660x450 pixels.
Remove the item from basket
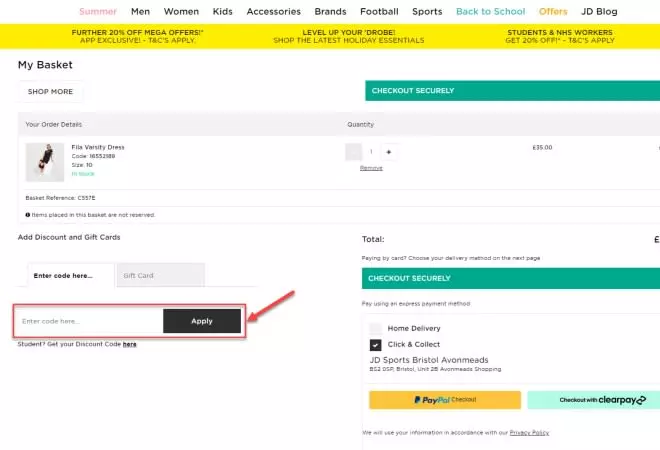(x=371, y=168)
